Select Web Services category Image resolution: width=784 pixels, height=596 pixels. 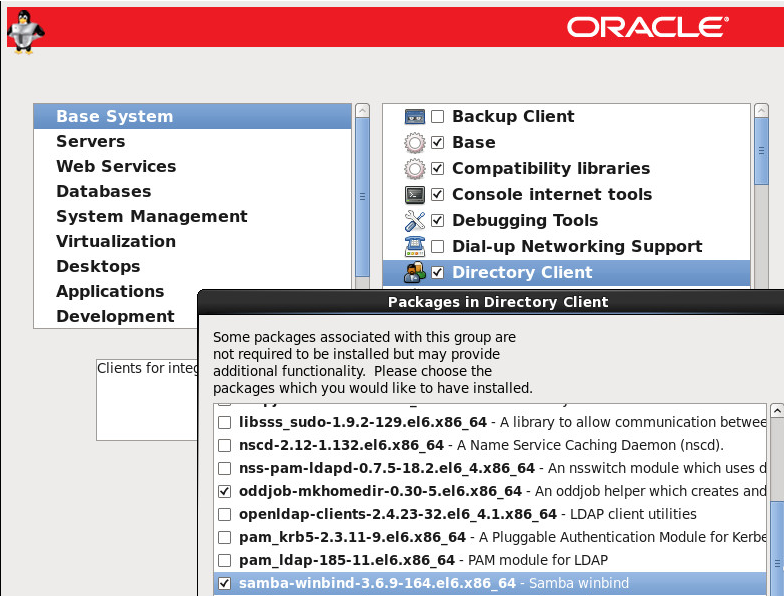192,166
